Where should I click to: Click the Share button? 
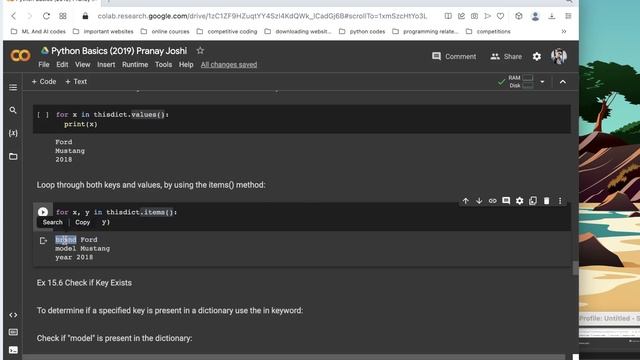(506, 56)
